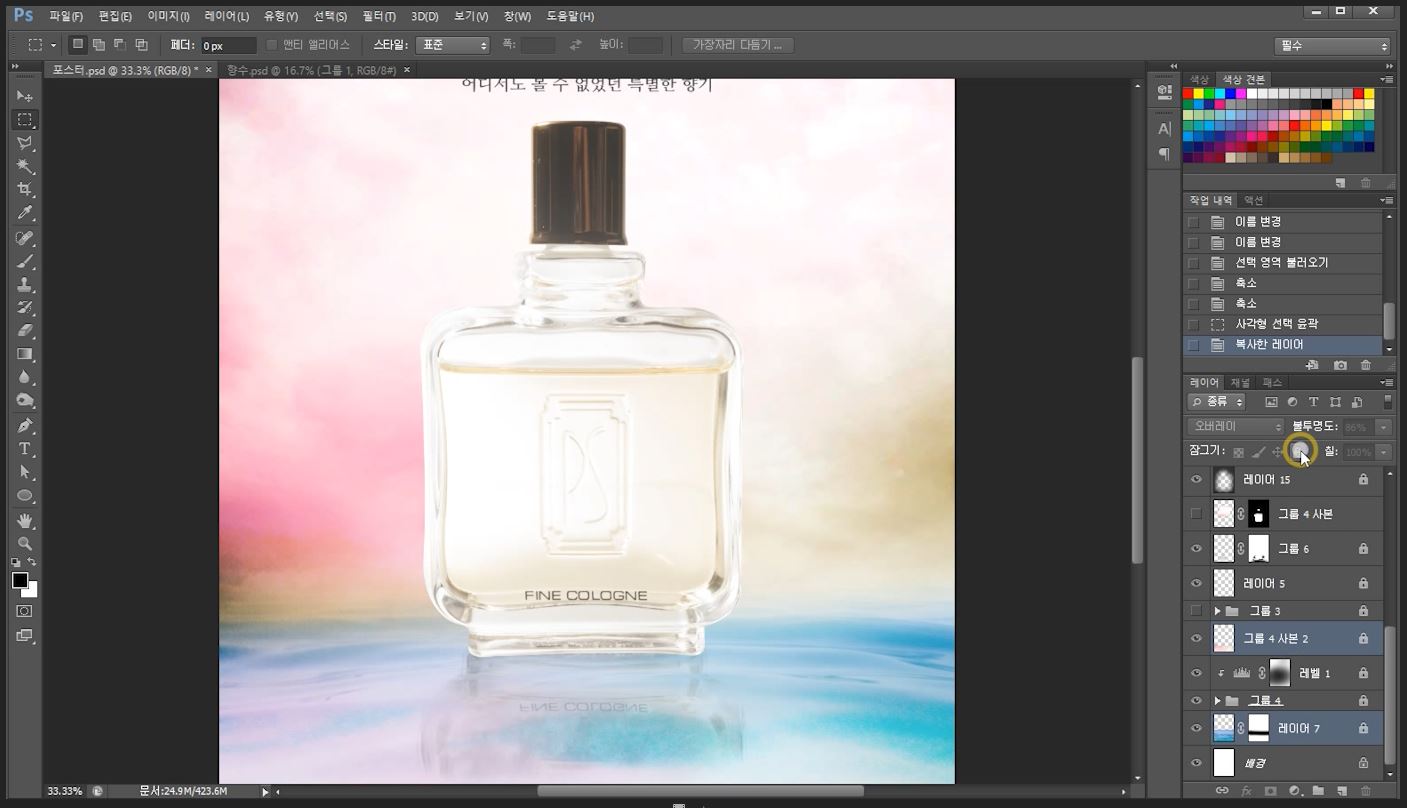Select 사각형 선택 윤곽 history state
The width and height of the screenshot is (1407, 808).
click(x=1282, y=324)
